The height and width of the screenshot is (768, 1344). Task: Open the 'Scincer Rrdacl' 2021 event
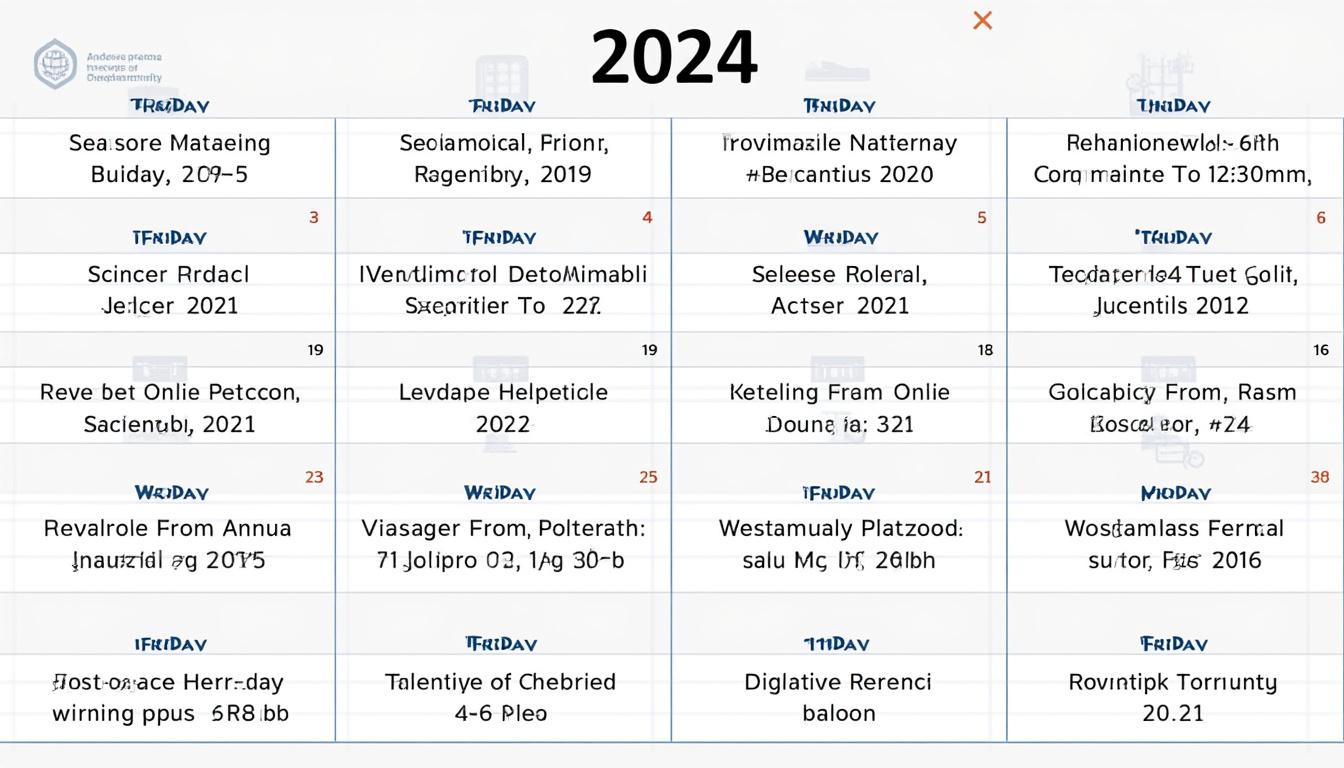(169, 290)
